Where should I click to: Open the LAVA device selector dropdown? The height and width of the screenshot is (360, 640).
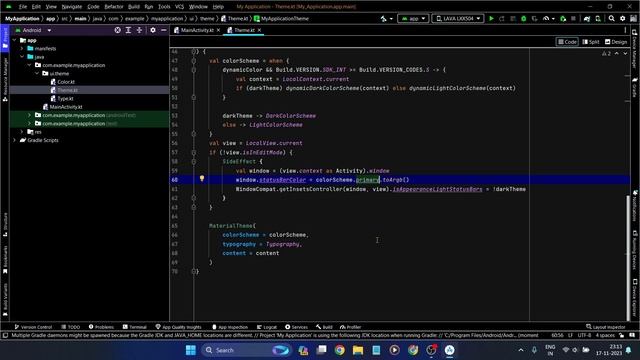458,19
